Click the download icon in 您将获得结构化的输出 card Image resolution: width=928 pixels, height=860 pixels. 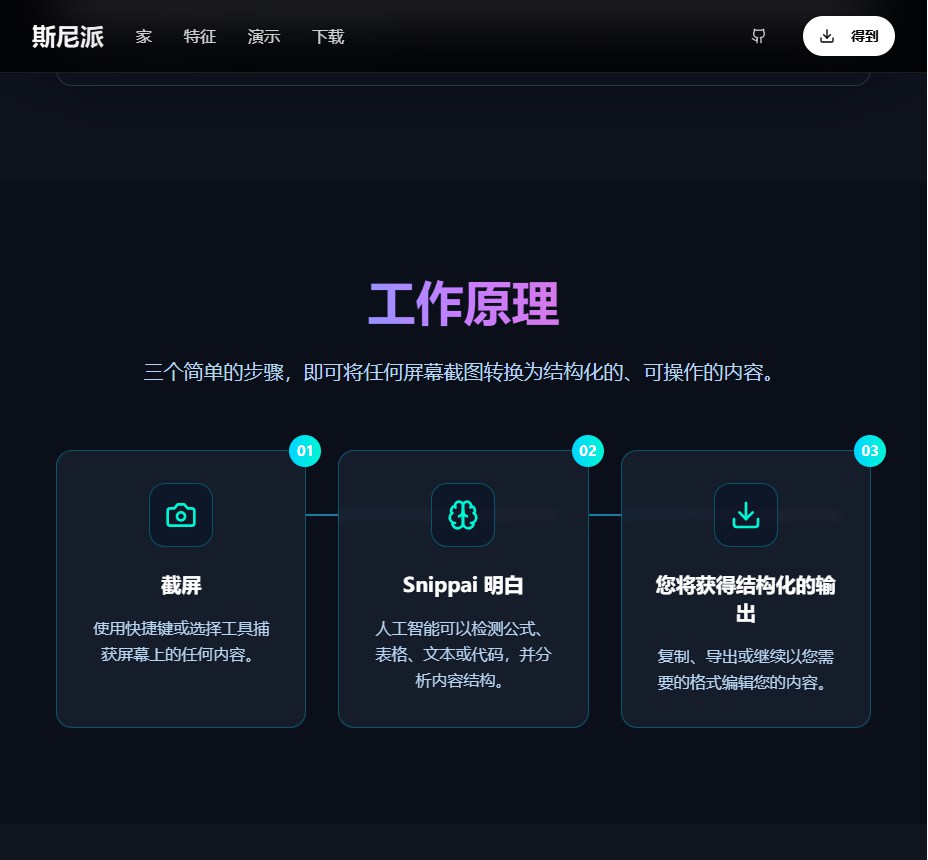(746, 515)
